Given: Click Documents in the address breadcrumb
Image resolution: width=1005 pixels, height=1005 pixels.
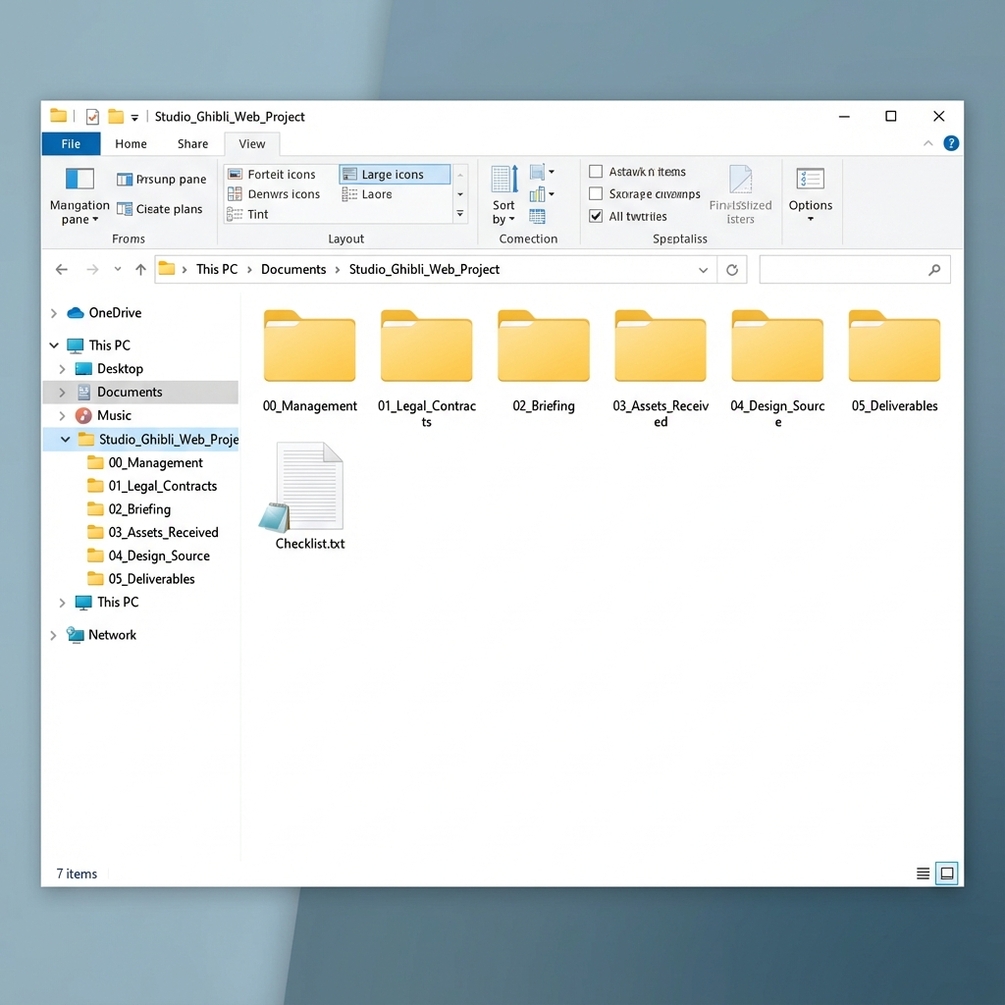Looking at the screenshot, I should click(294, 270).
